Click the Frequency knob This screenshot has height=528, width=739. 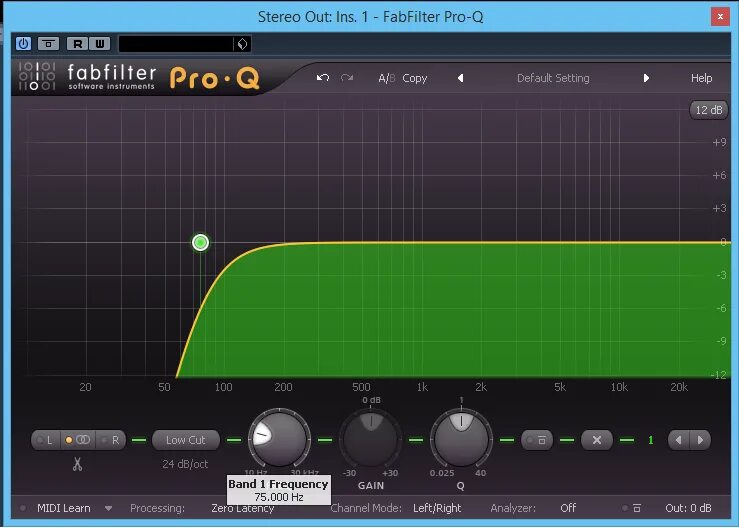279,440
